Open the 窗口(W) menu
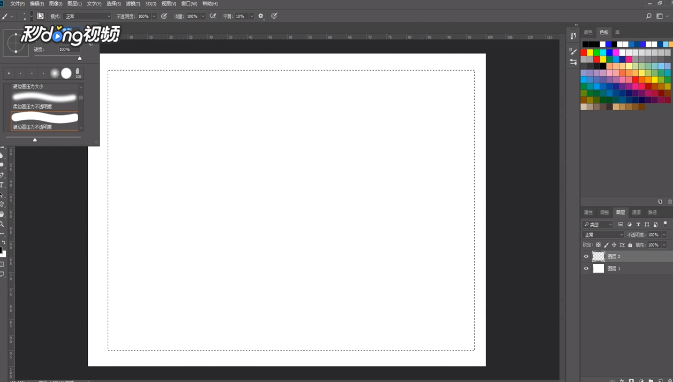 click(189, 3)
